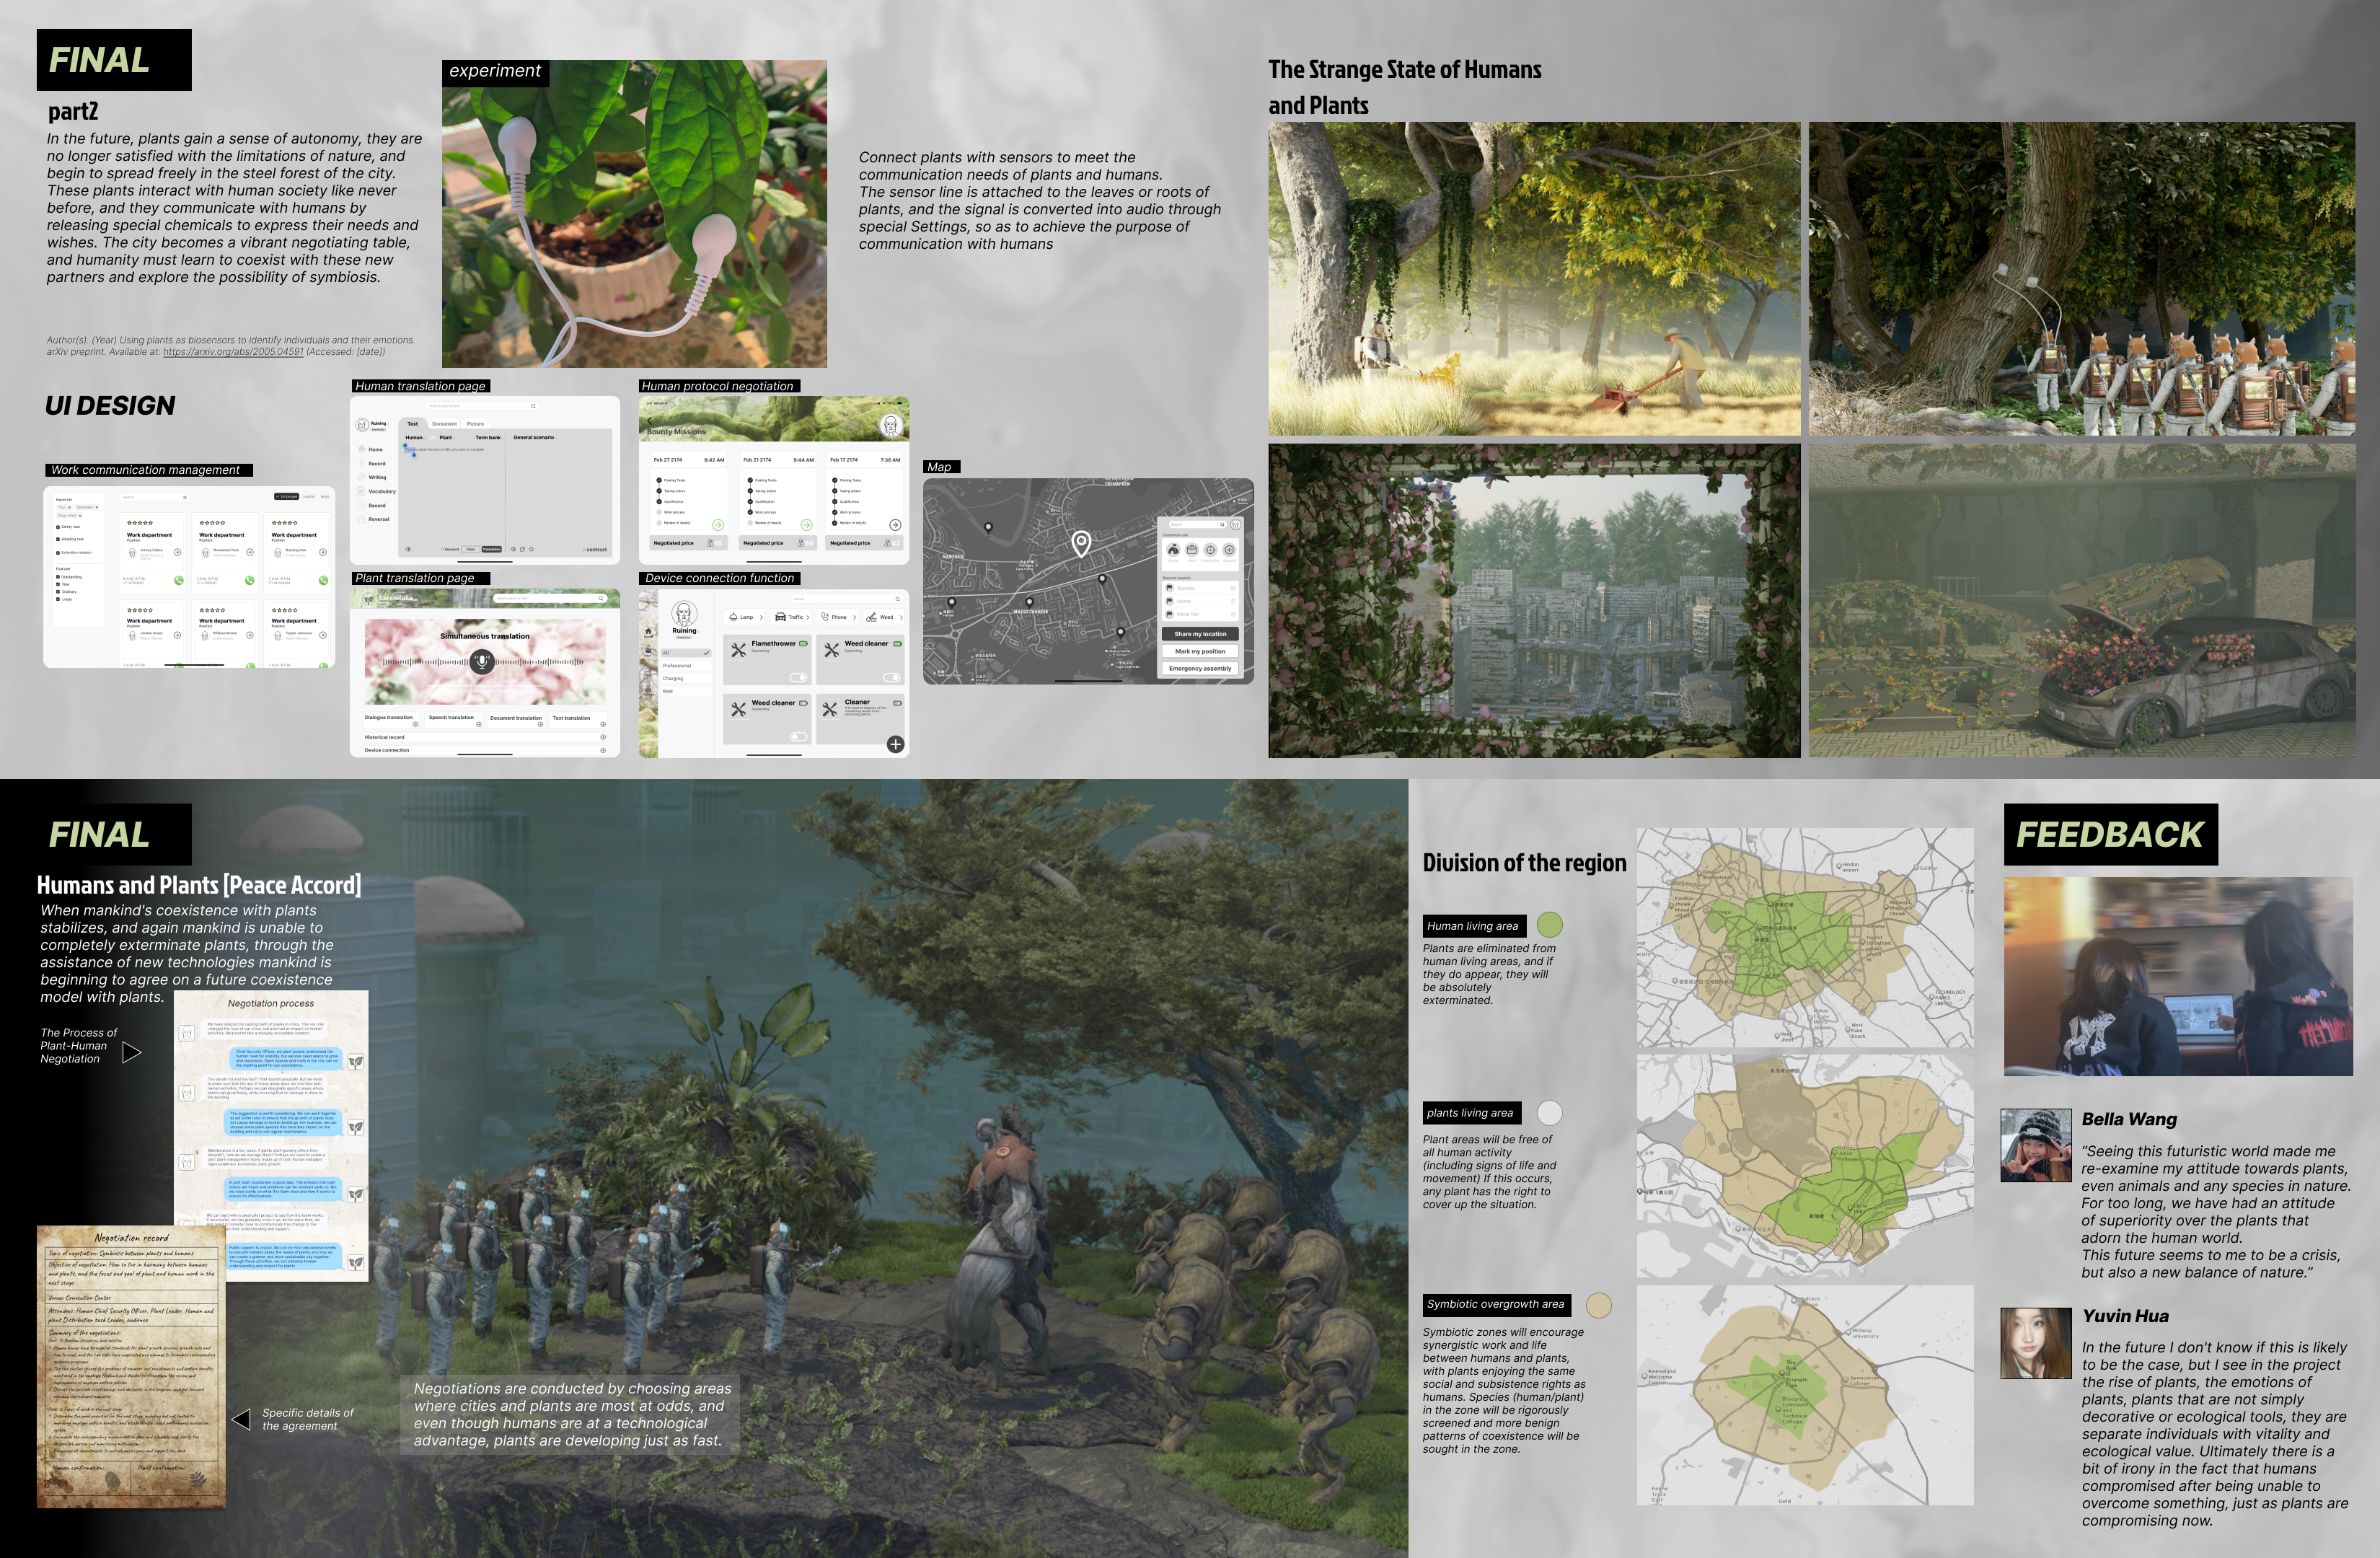Open the Human language dropdown

point(416,437)
